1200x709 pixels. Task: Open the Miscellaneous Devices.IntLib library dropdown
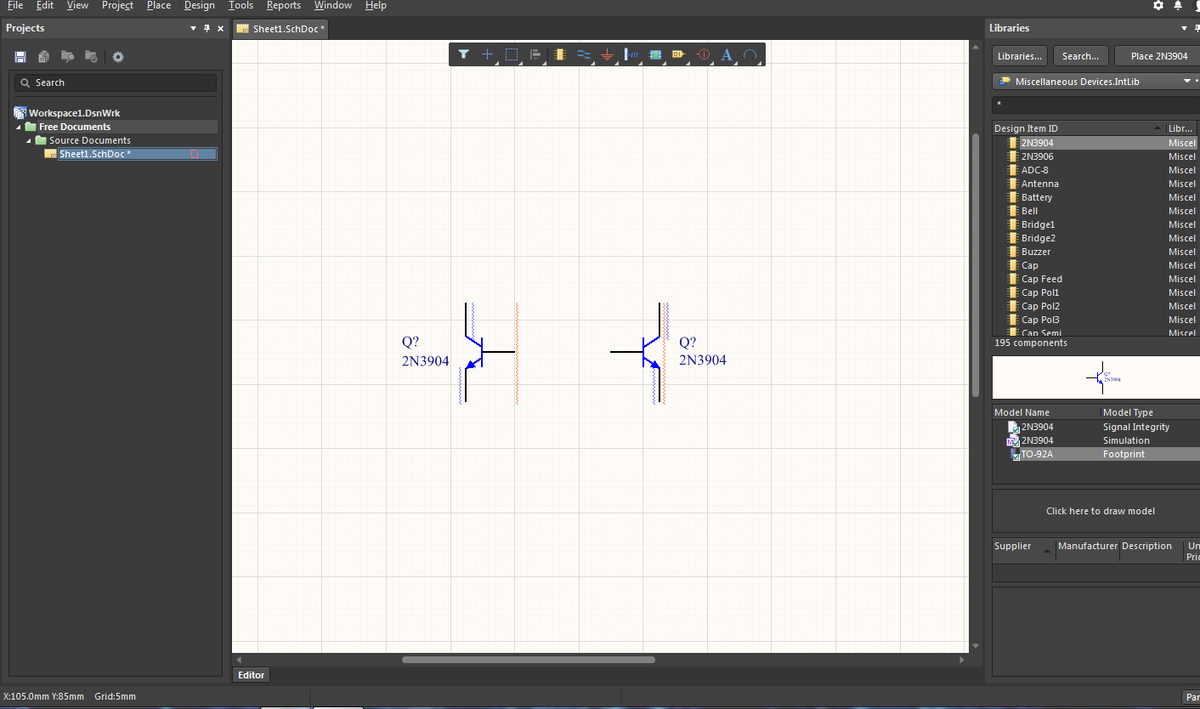1187,81
